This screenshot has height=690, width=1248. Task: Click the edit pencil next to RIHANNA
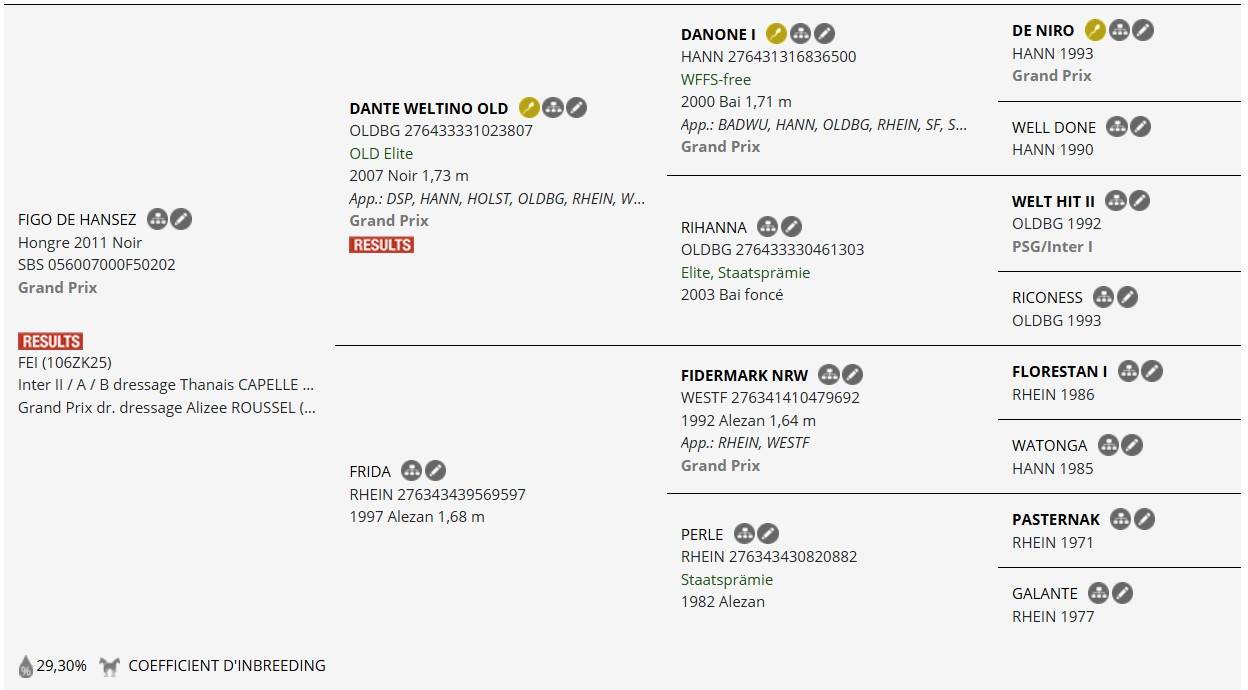tap(791, 227)
